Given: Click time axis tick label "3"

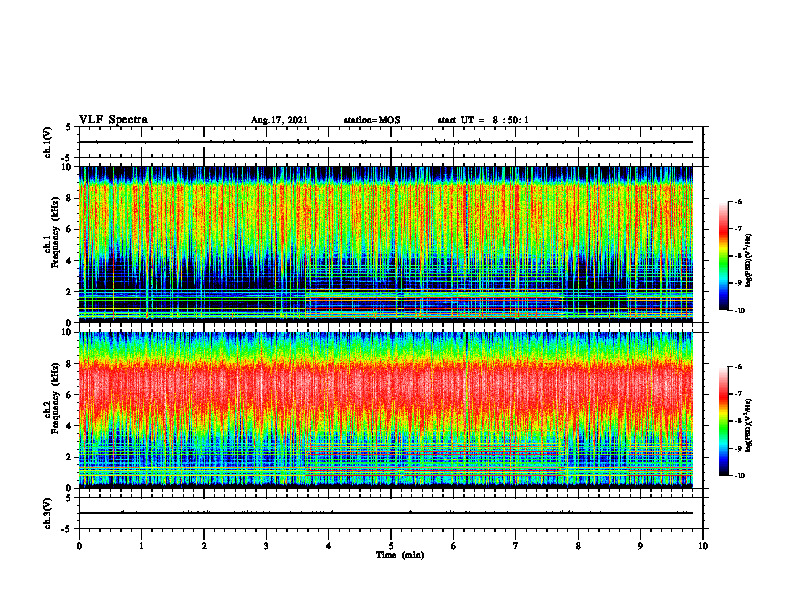Looking at the screenshot, I should click(x=266, y=546).
